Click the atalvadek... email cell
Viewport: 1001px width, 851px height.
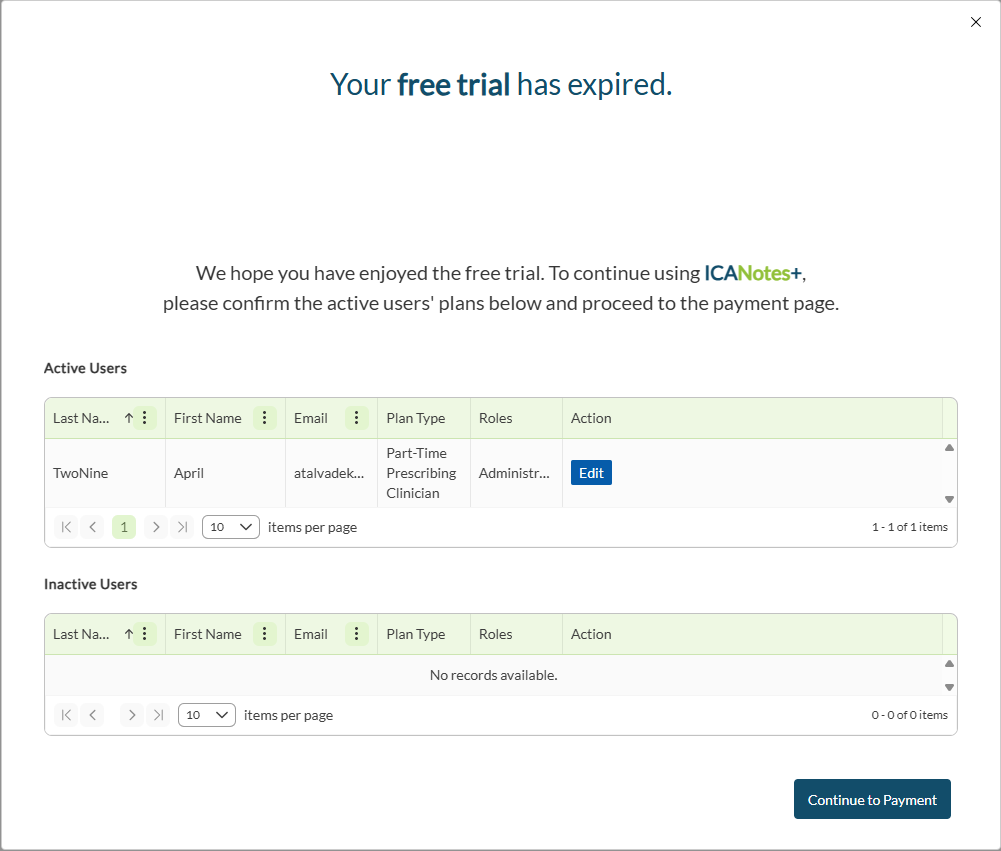coord(329,473)
